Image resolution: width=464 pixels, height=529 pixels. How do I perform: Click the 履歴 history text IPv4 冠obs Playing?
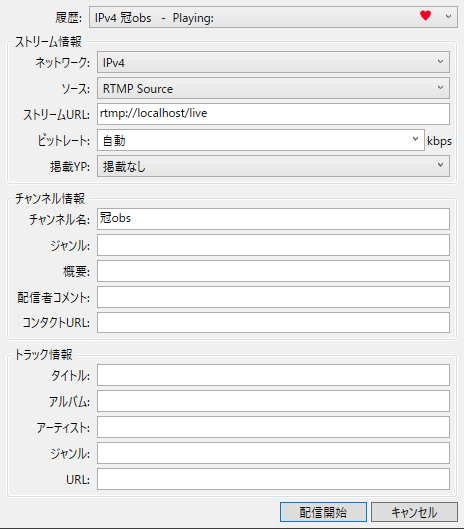tap(154, 18)
